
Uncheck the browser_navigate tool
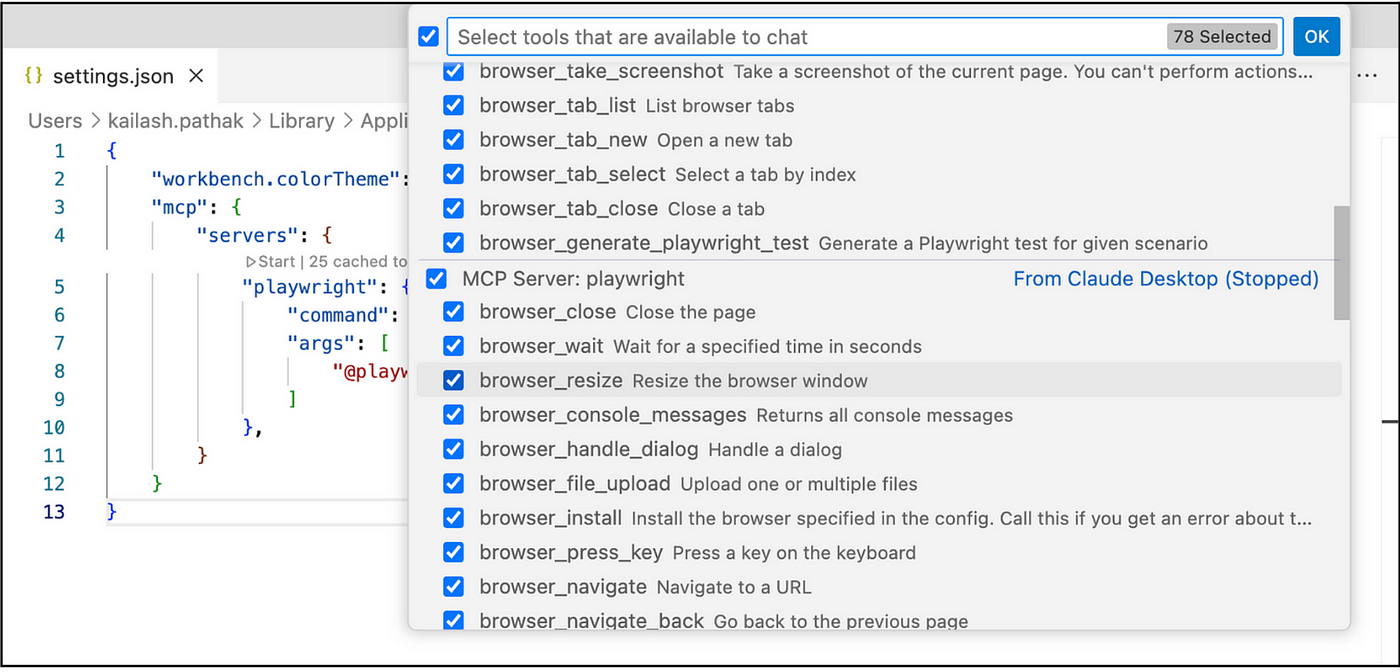453,587
